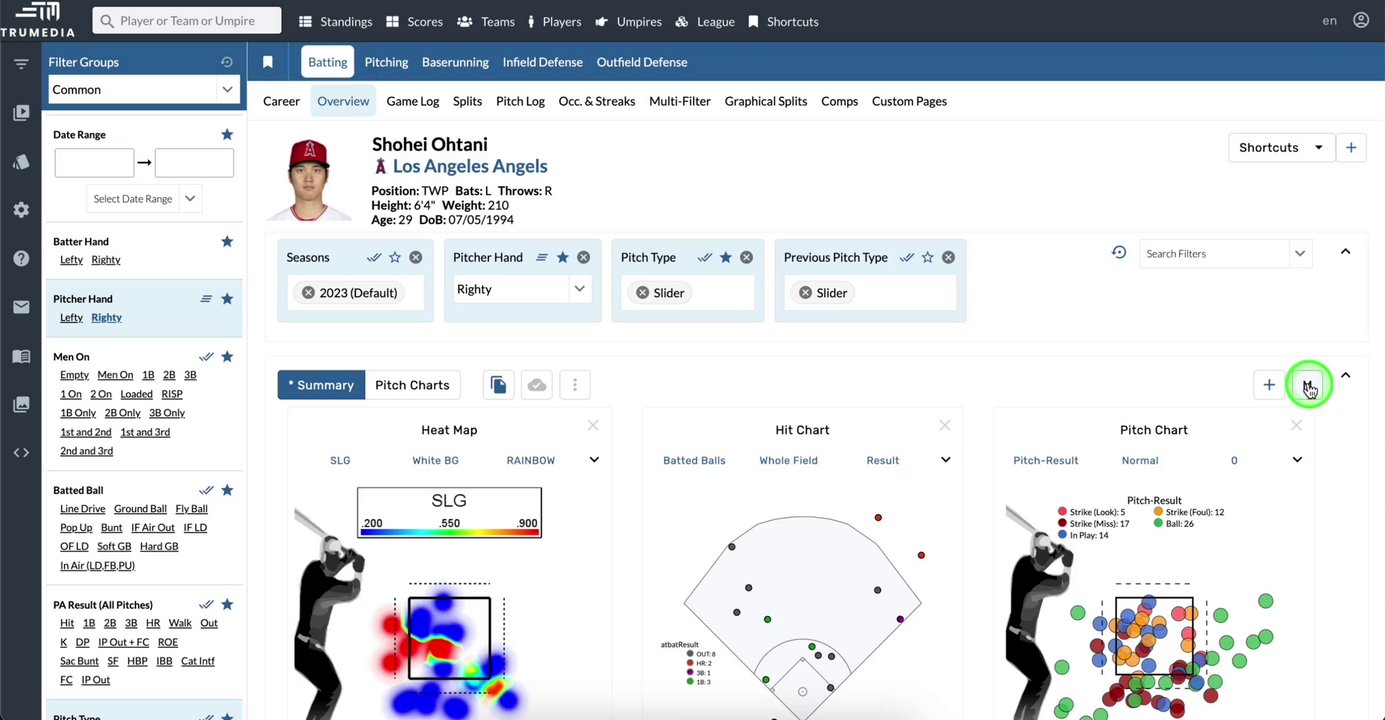This screenshot has height=720, width=1385.
Task: Click the SLG rainbow color scale bar
Action: 449,532
